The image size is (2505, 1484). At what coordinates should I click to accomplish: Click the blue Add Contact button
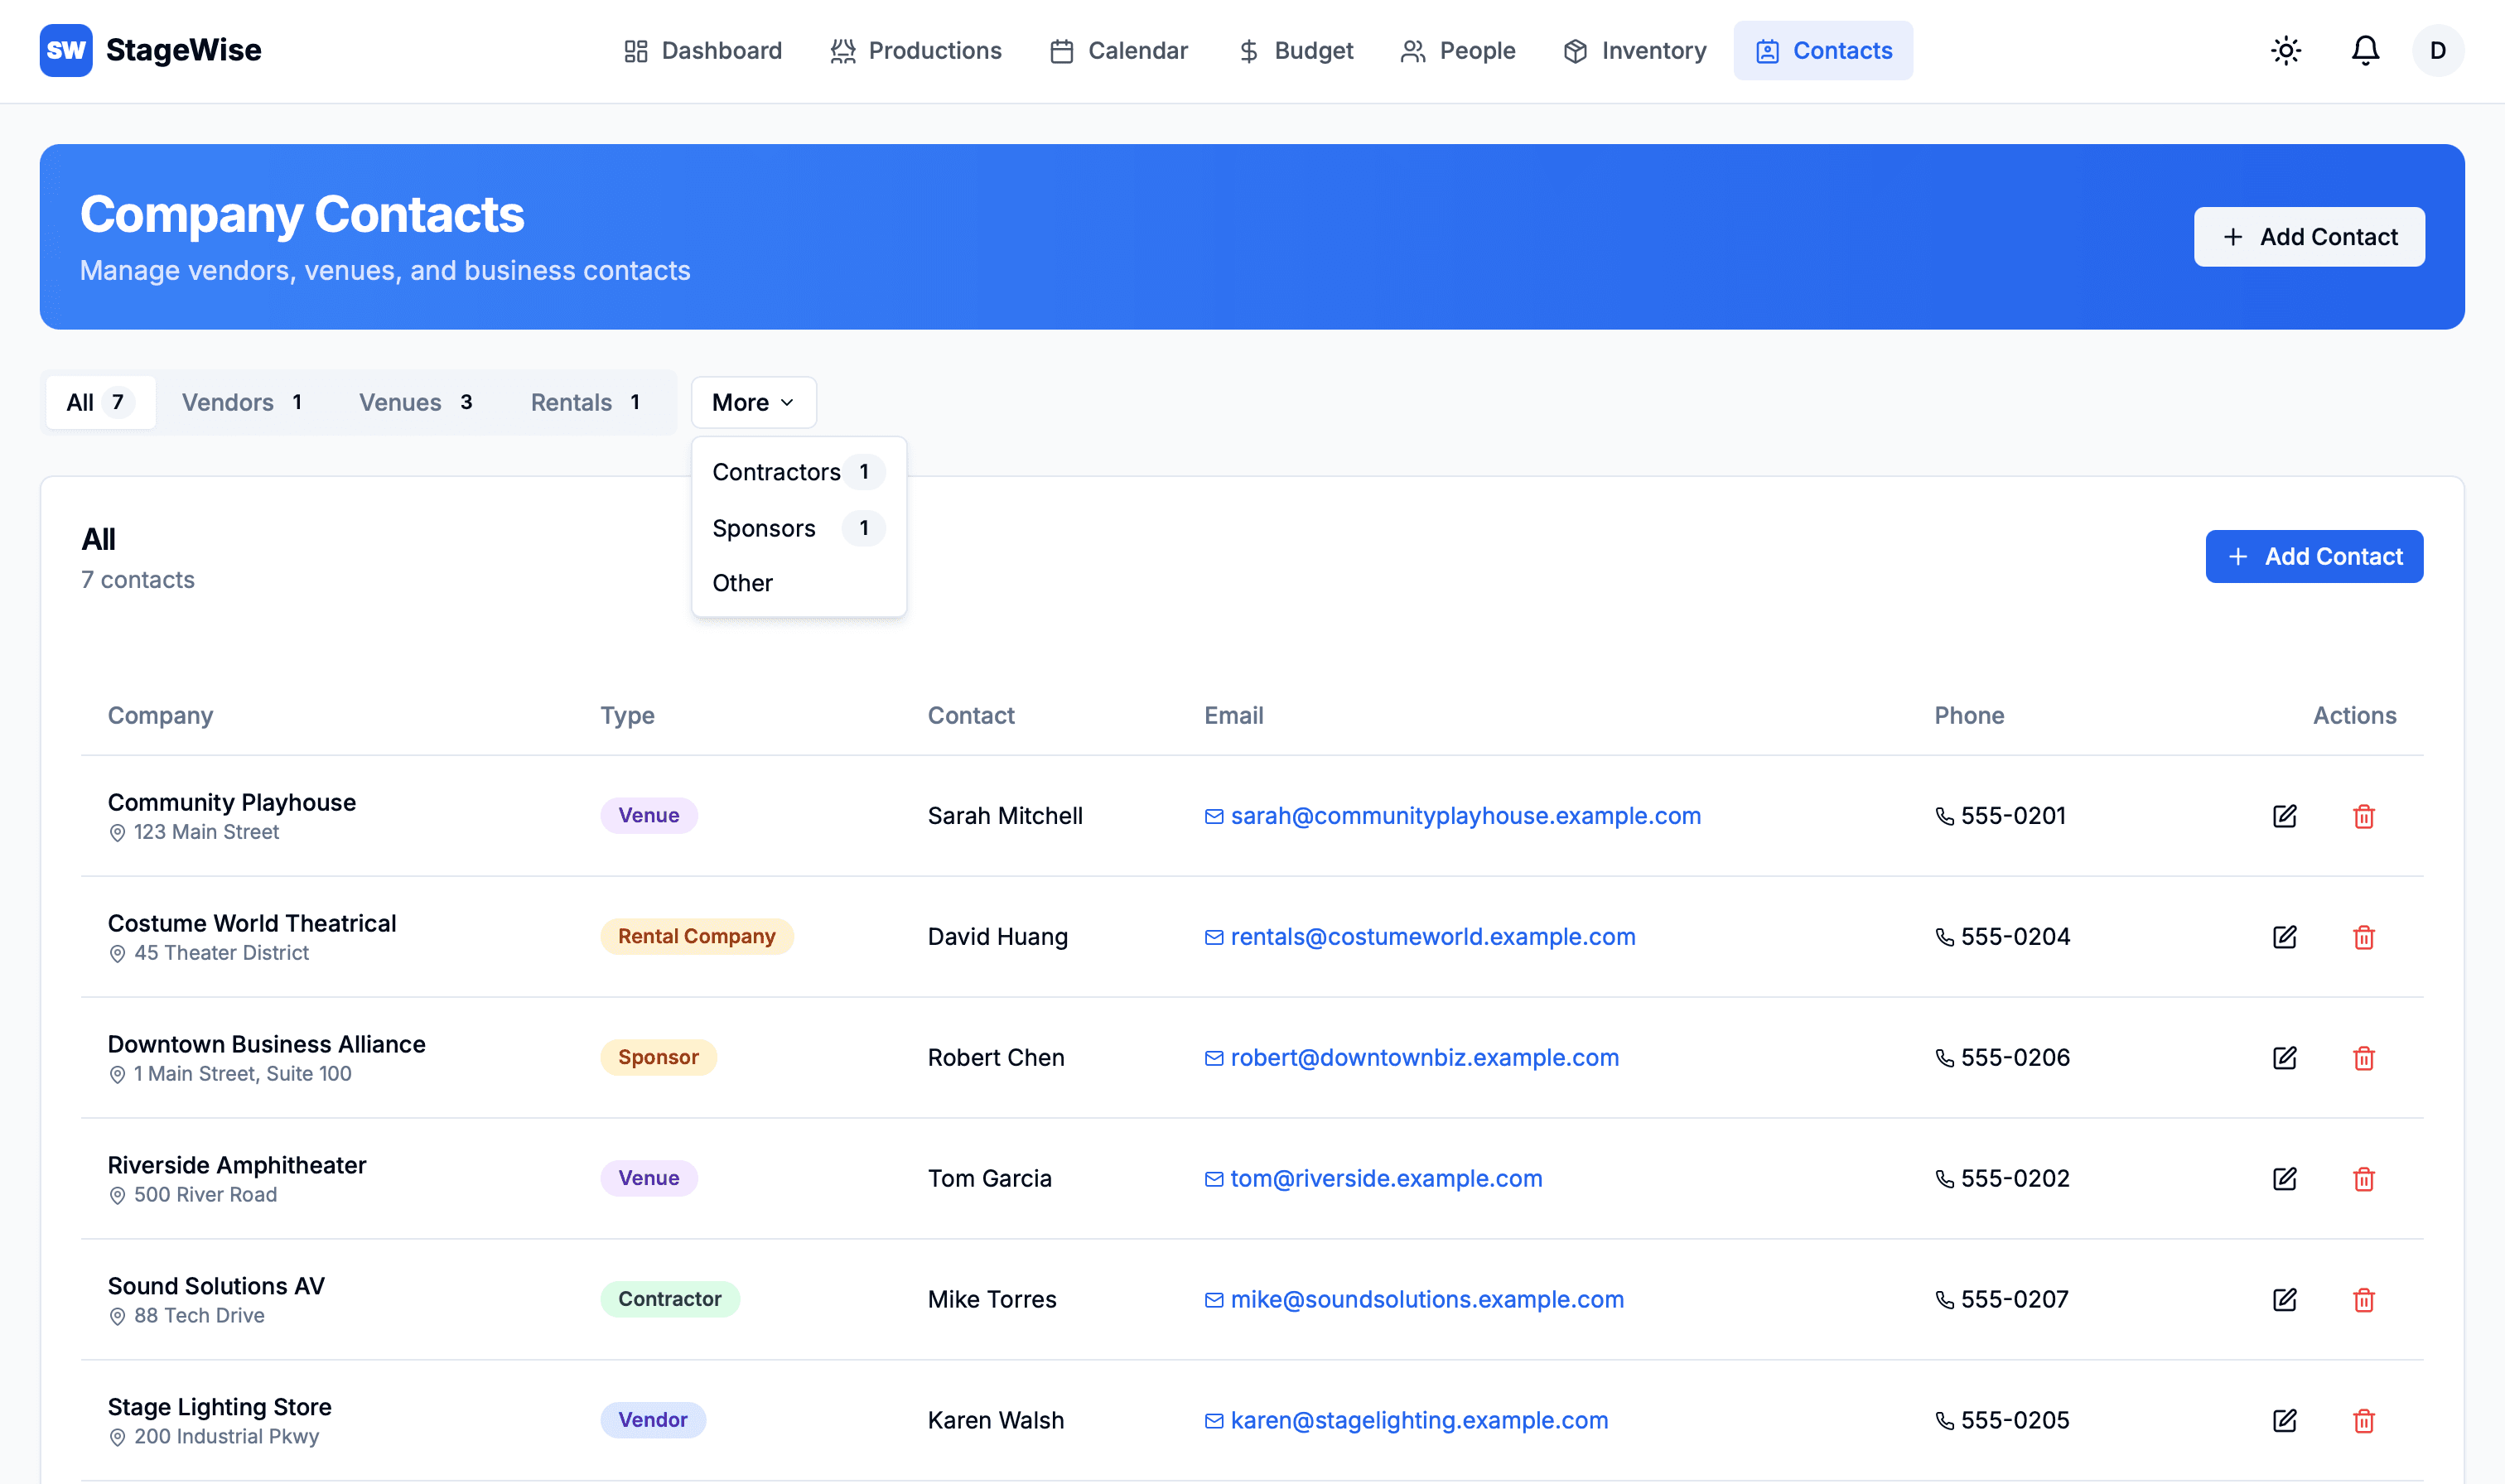2313,556
